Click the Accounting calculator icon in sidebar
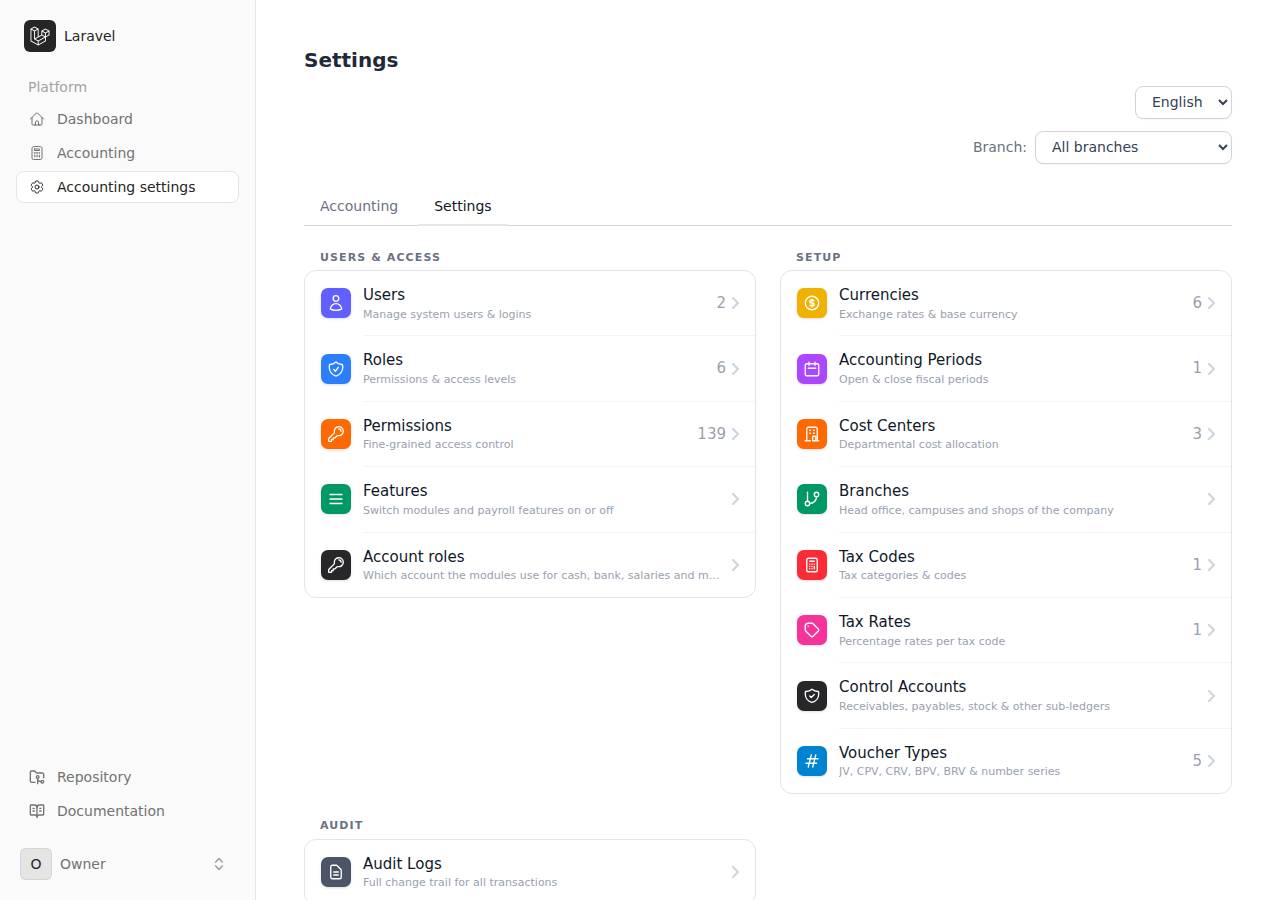 37,153
